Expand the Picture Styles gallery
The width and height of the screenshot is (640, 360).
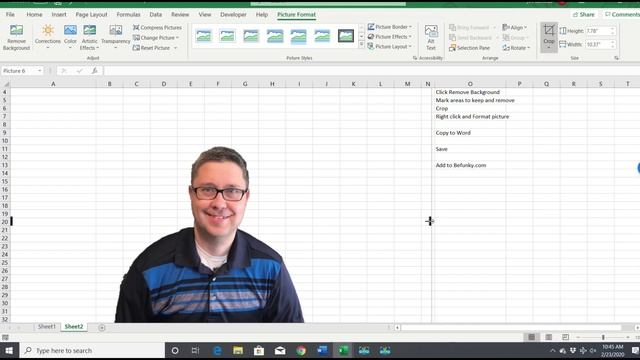click(361, 45)
